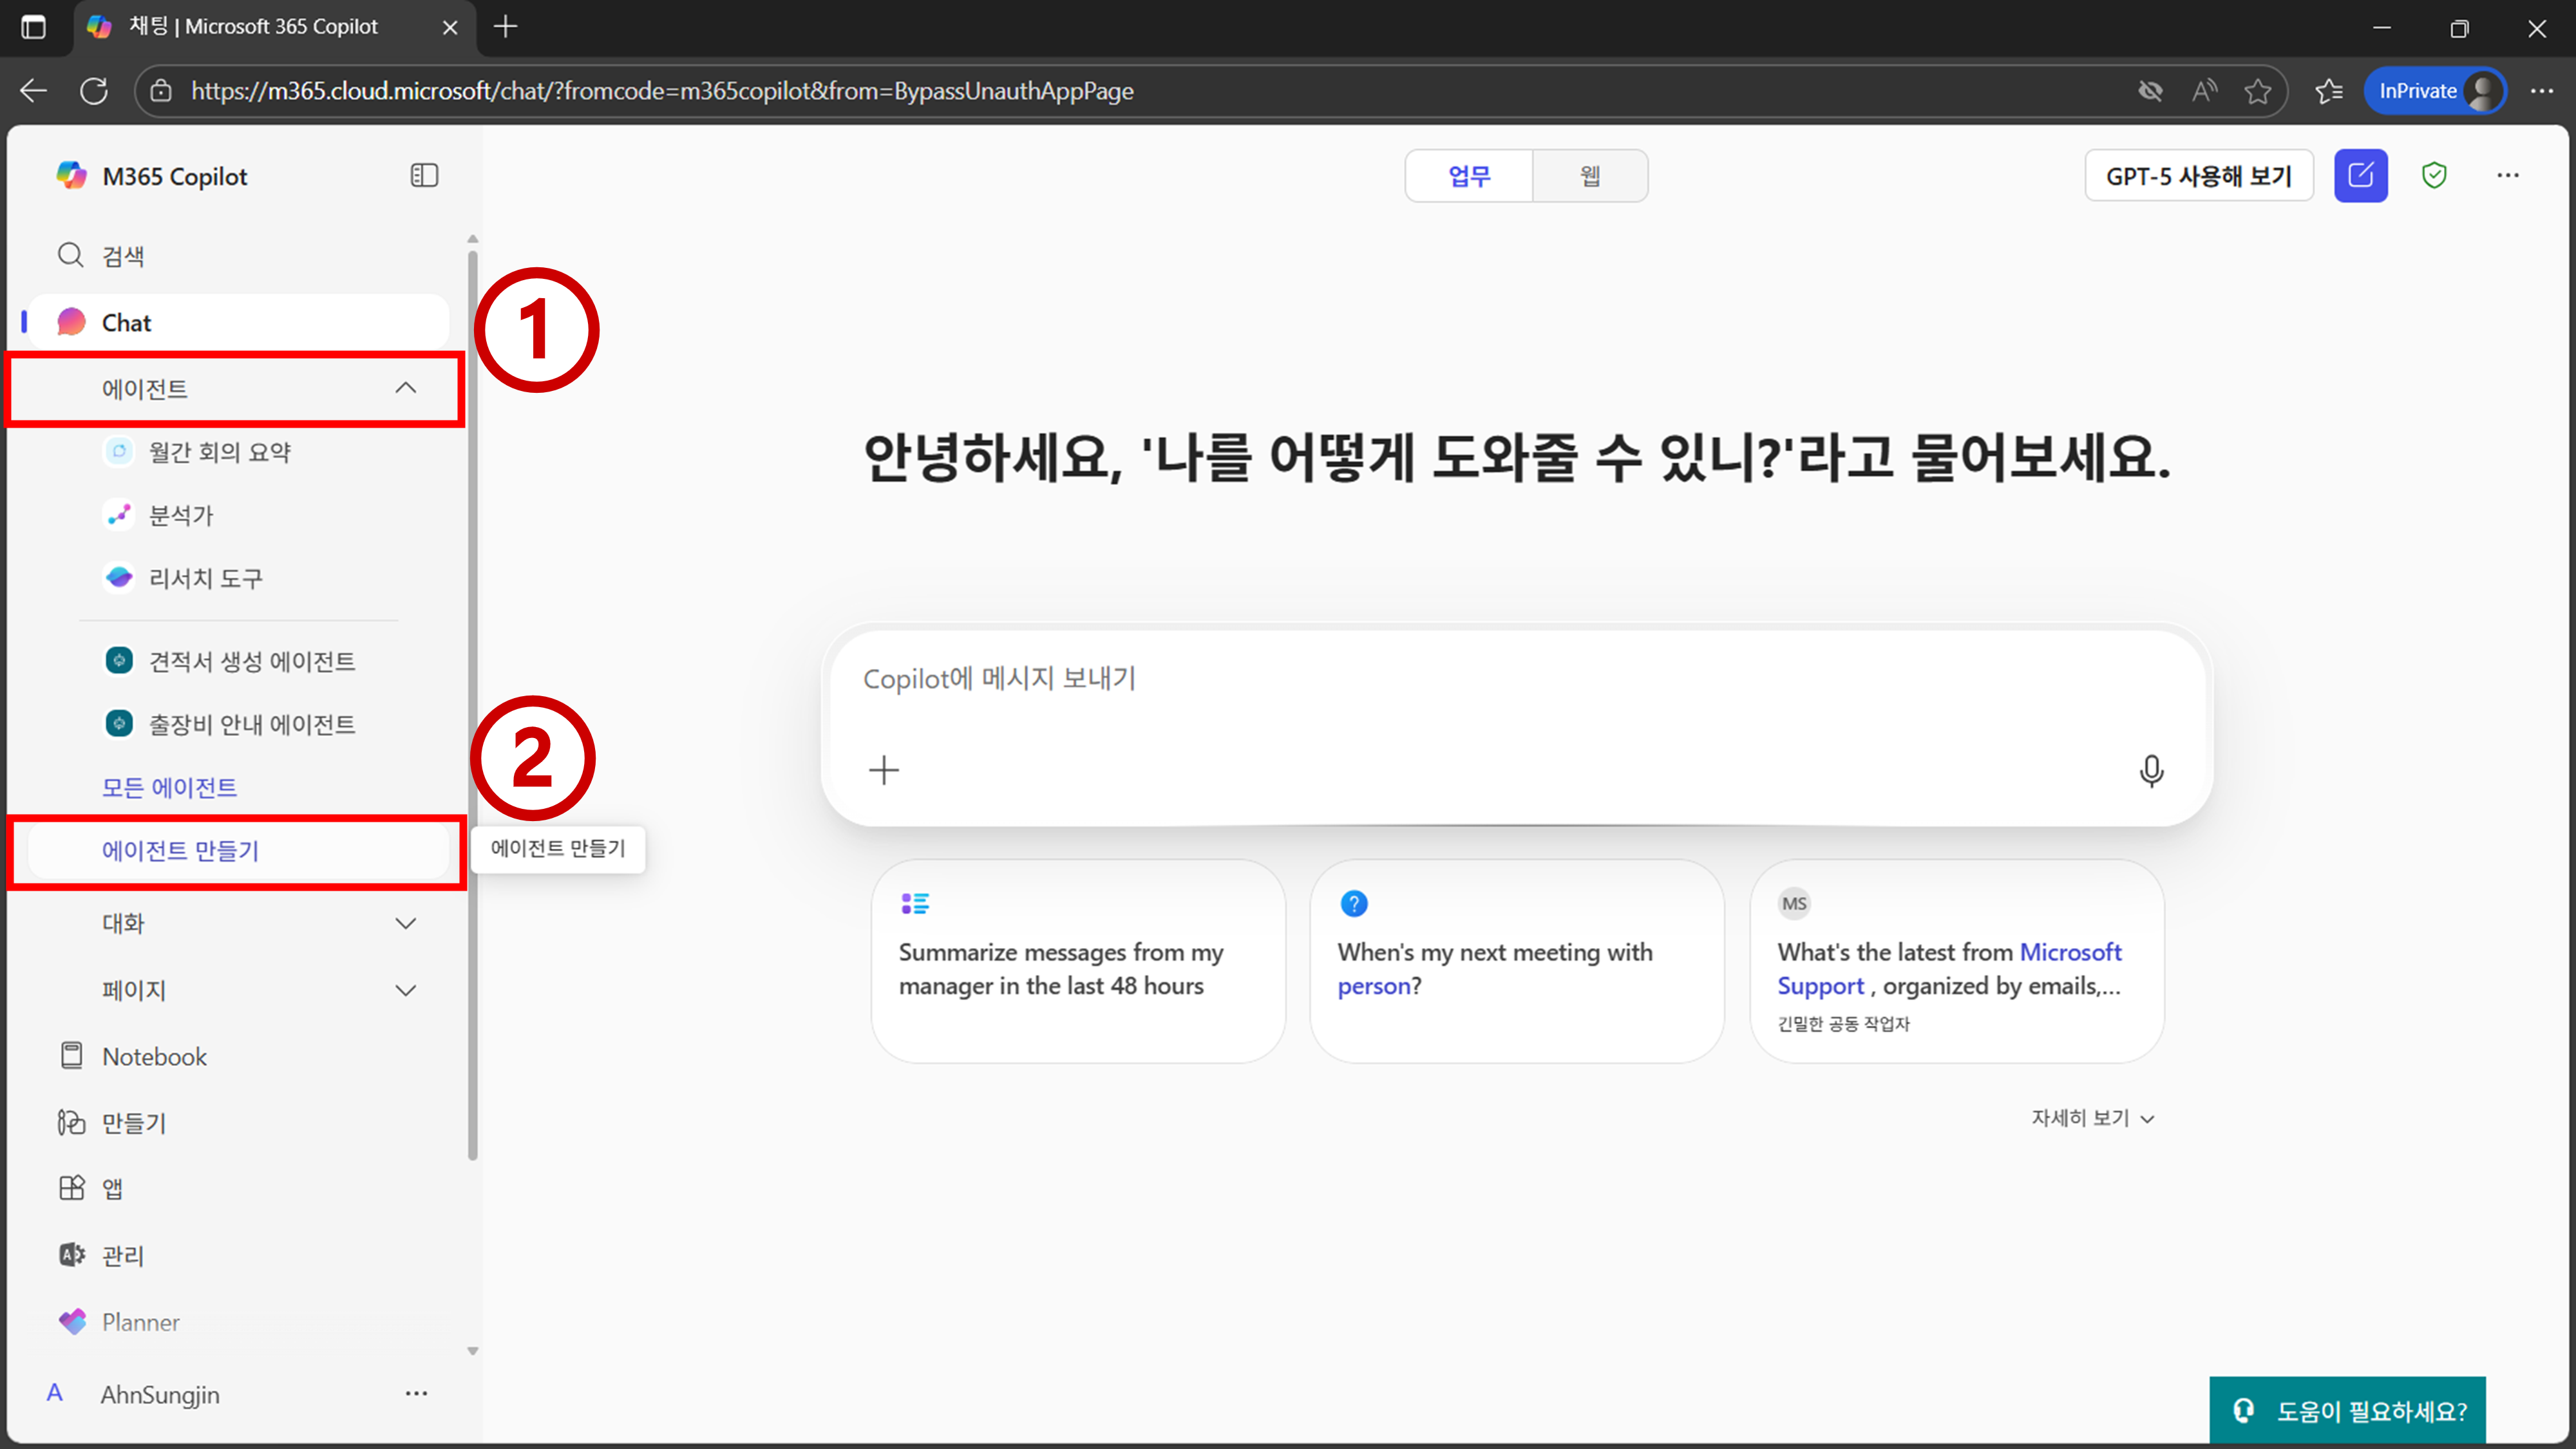
Task: Expand the 페이지 section
Action: pos(405,990)
